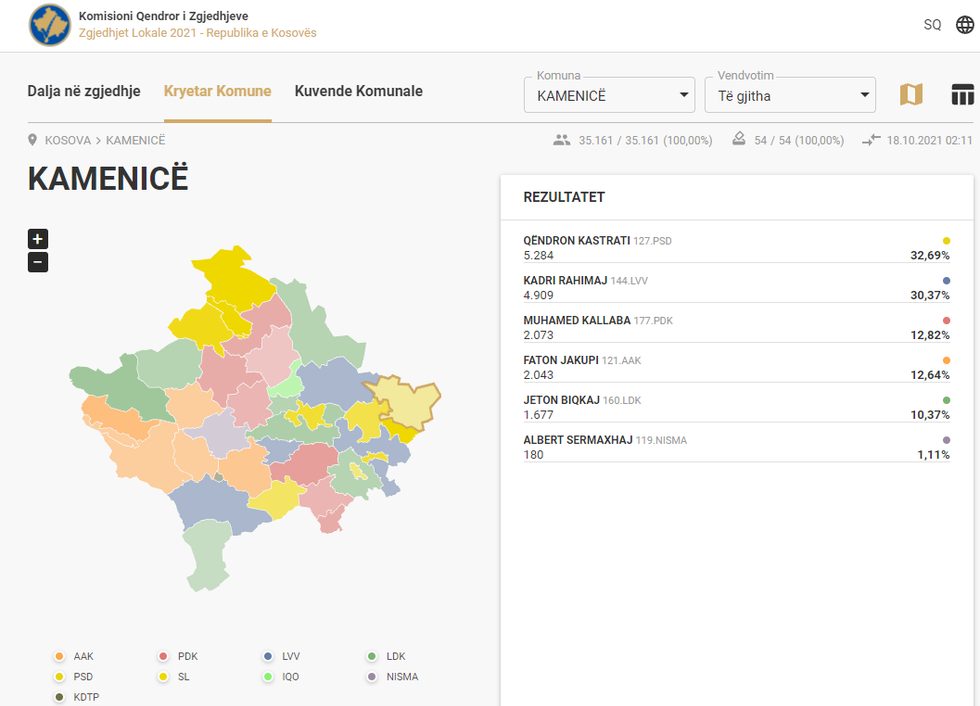Zoom in on the map
Viewport: 980px width, 706px height.
pyautogui.click(x=38, y=239)
